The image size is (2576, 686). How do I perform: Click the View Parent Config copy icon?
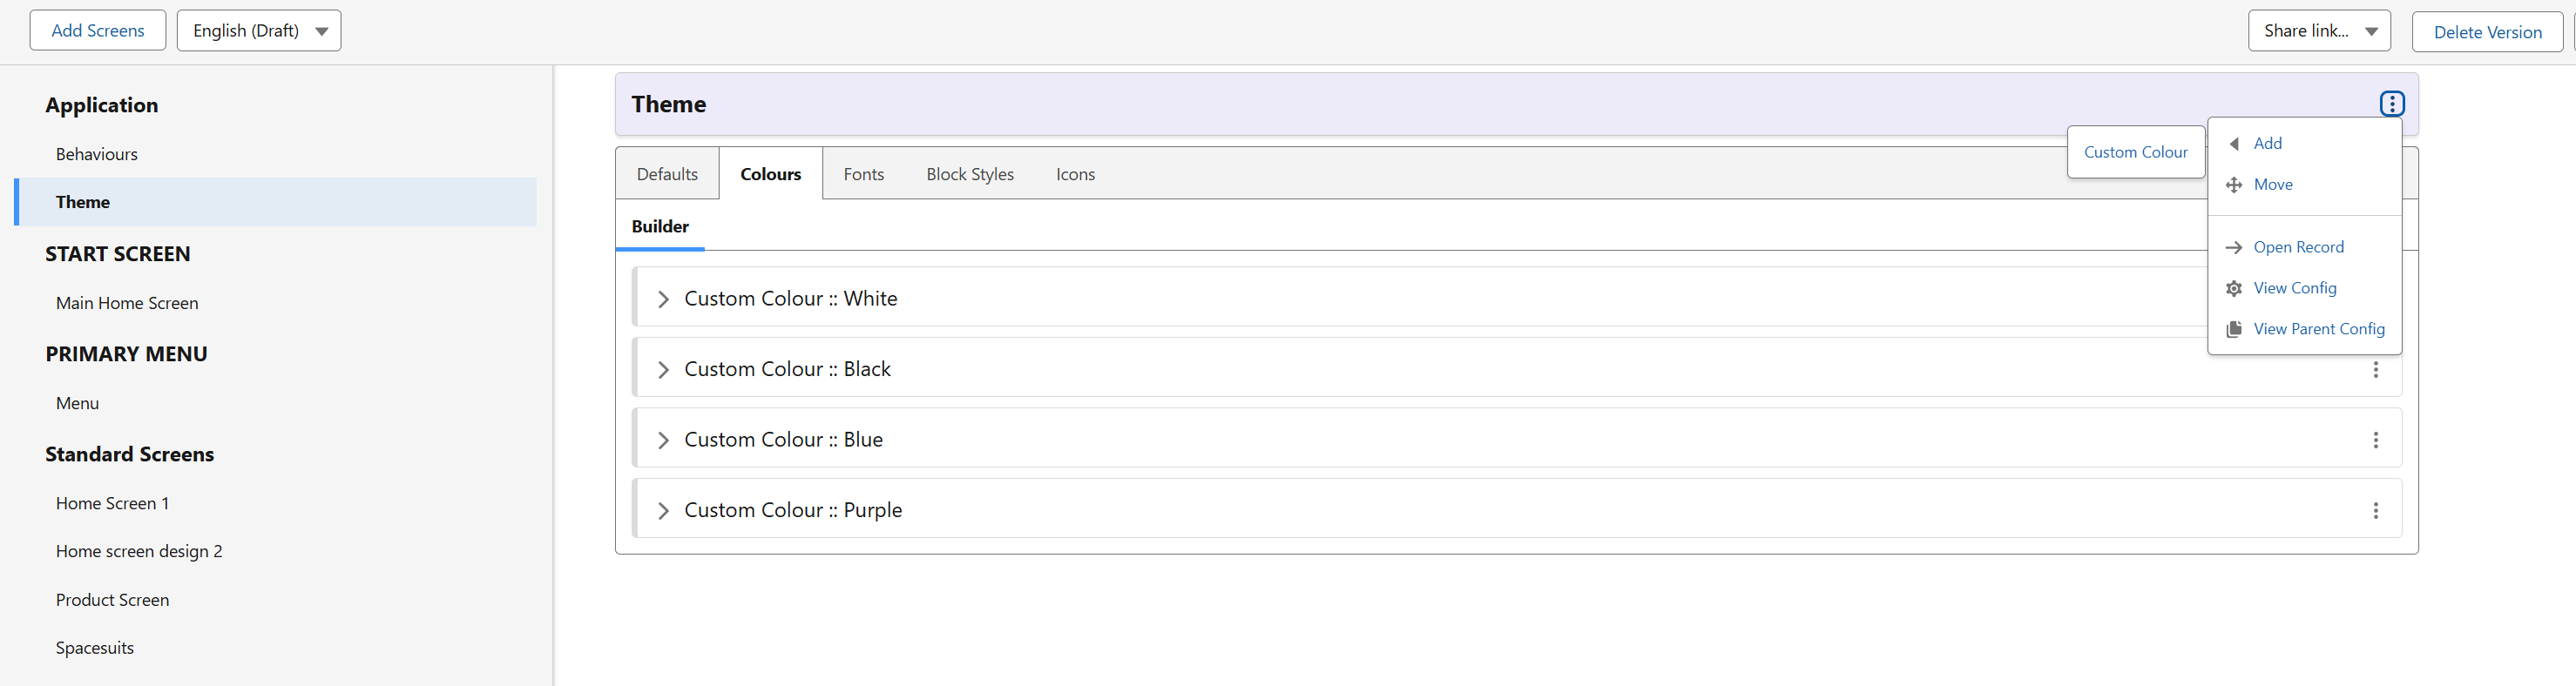click(2233, 329)
